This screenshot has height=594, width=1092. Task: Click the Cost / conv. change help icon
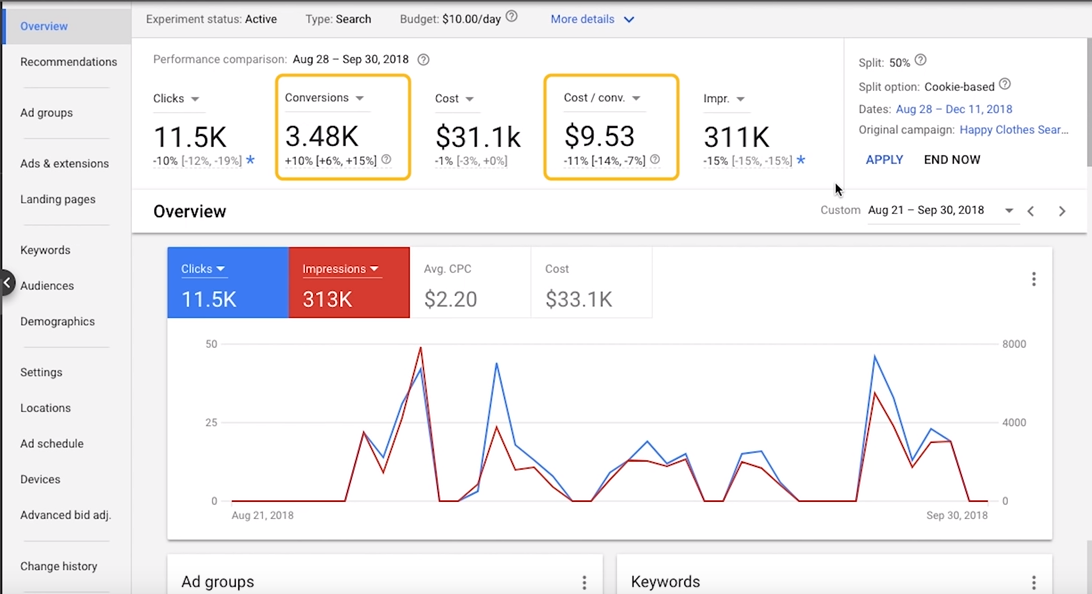click(x=655, y=160)
